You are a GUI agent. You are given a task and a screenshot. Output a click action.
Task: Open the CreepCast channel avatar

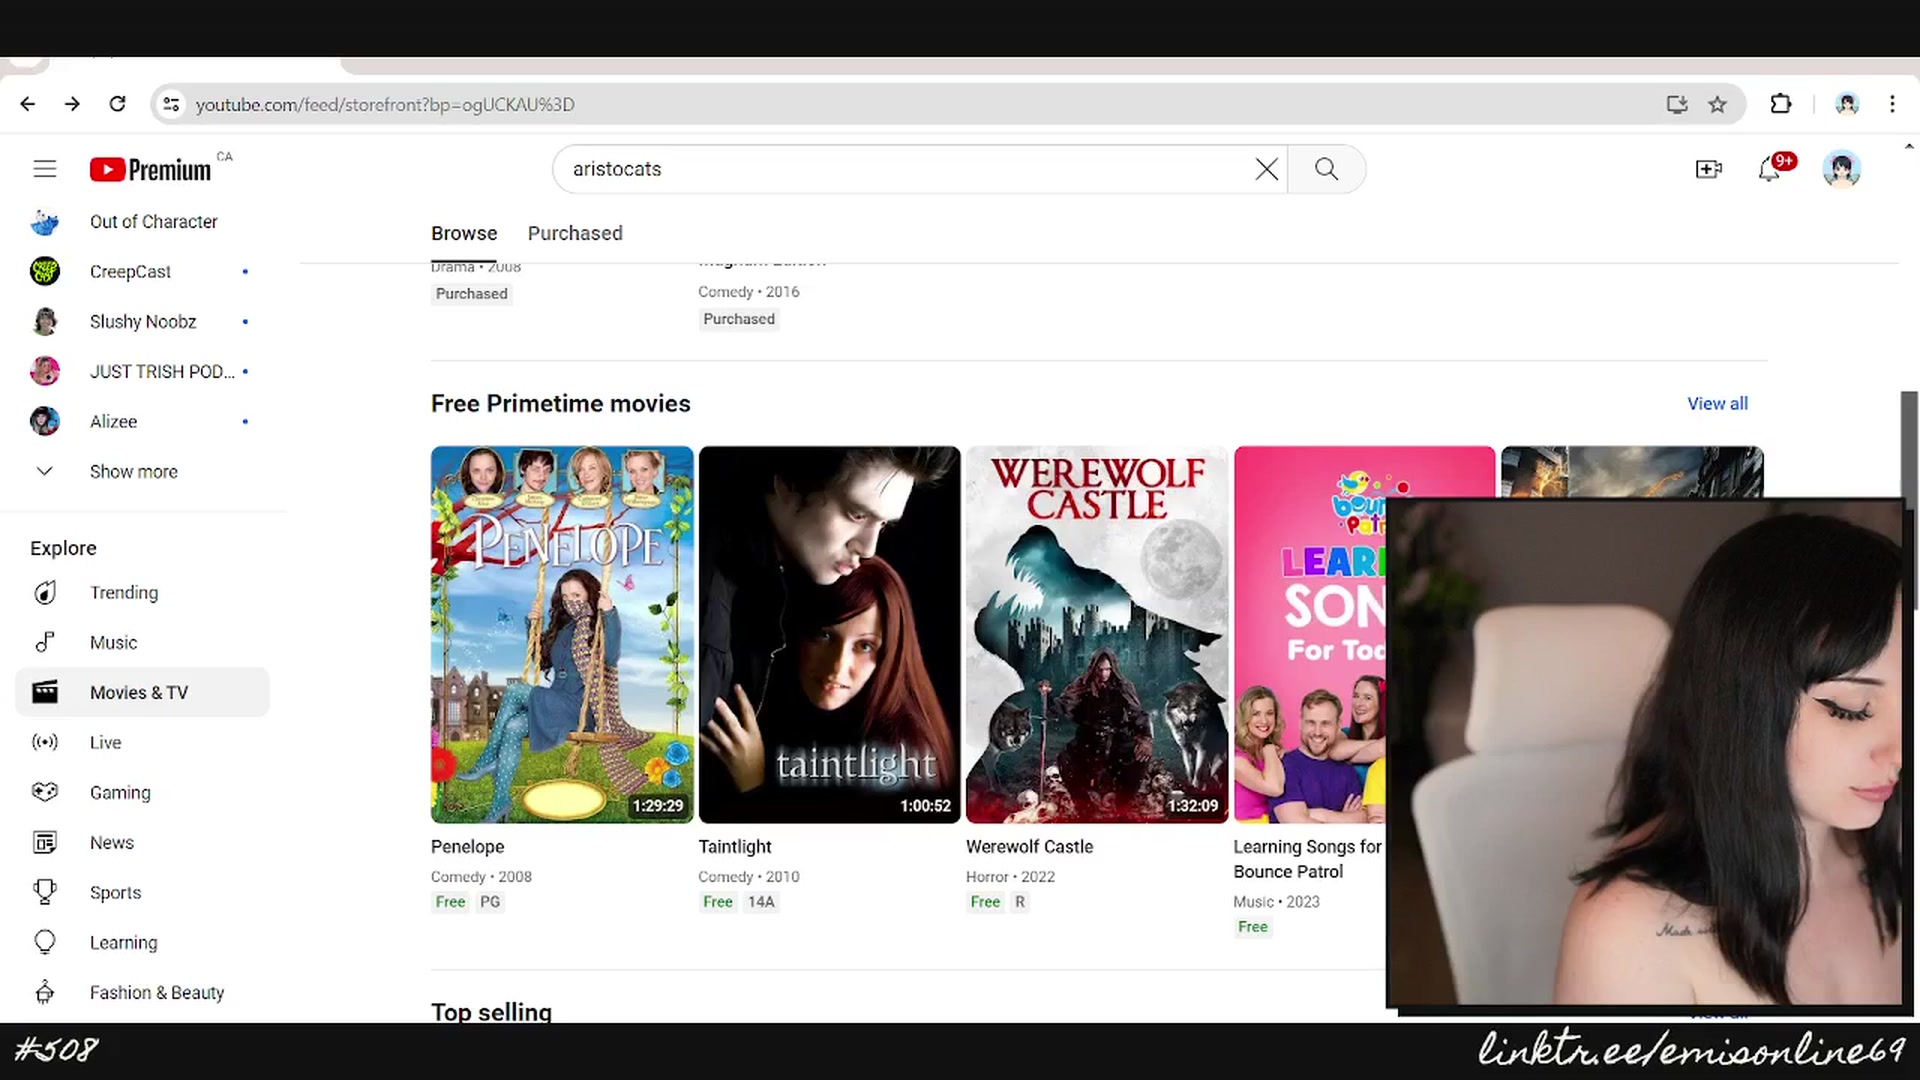point(45,271)
